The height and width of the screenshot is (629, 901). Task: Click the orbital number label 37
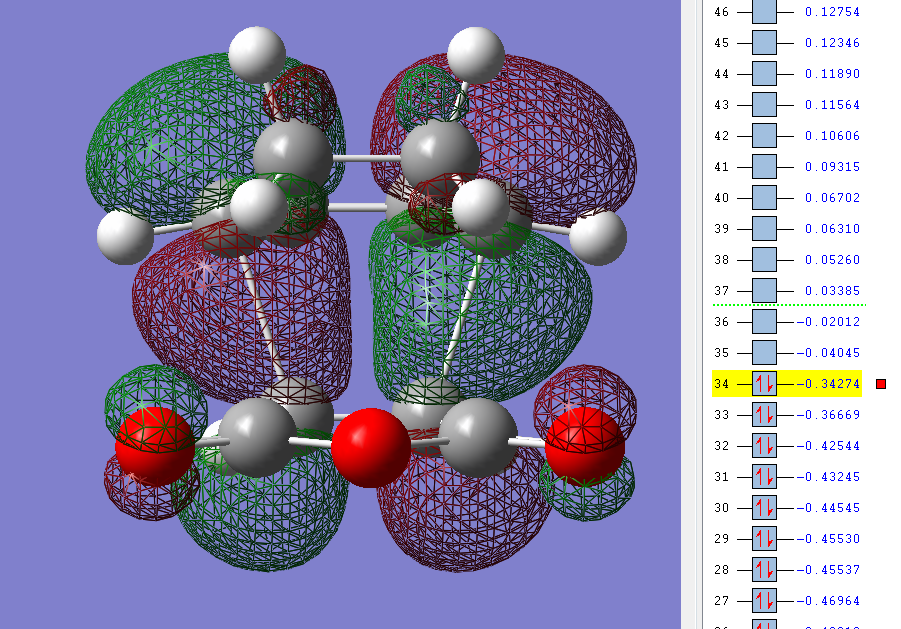coord(721,291)
